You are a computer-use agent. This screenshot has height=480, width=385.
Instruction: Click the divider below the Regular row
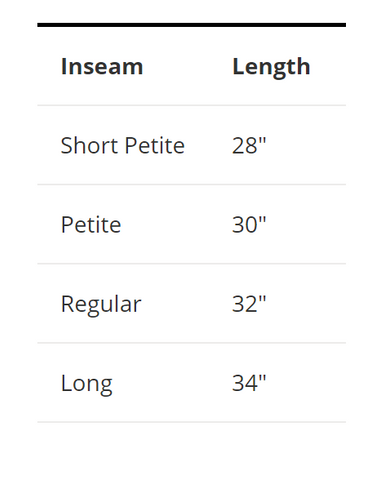pos(192,343)
